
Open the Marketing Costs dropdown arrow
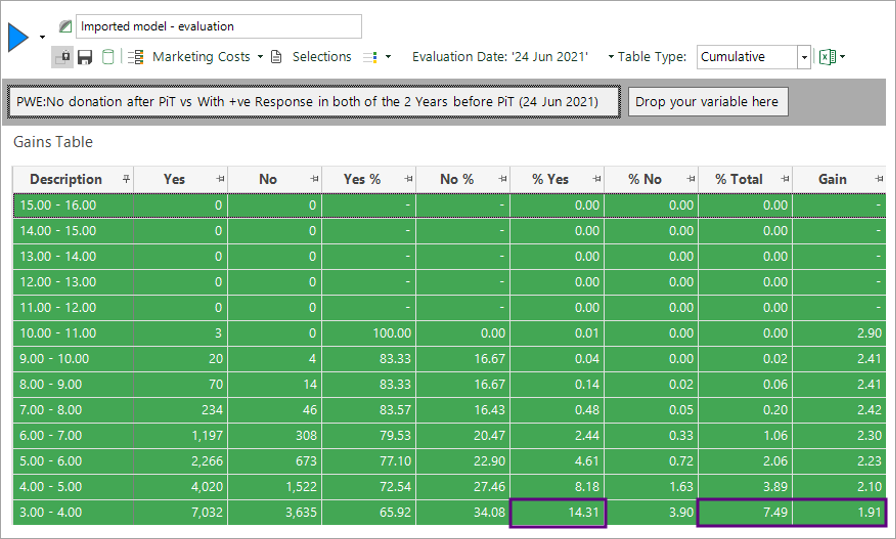[x=260, y=57]
